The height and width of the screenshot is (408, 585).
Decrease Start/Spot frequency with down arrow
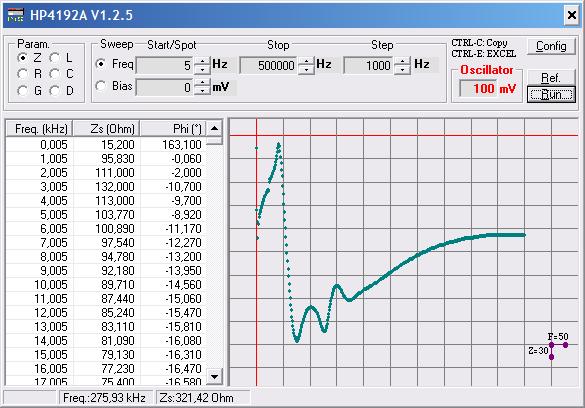pos(202,70)
